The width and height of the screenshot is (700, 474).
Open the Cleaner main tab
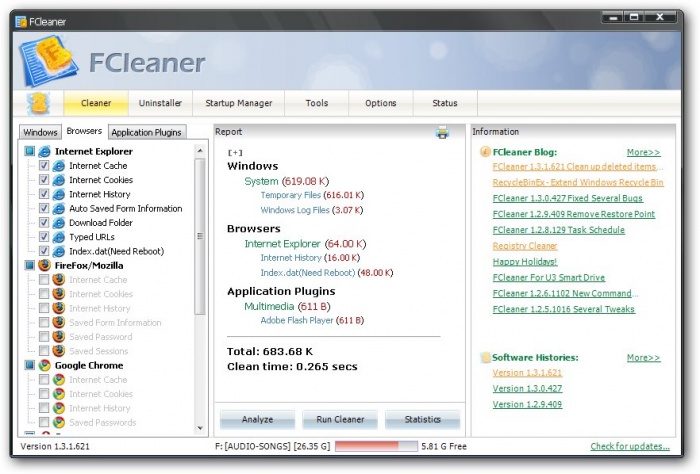coord(96,103)
